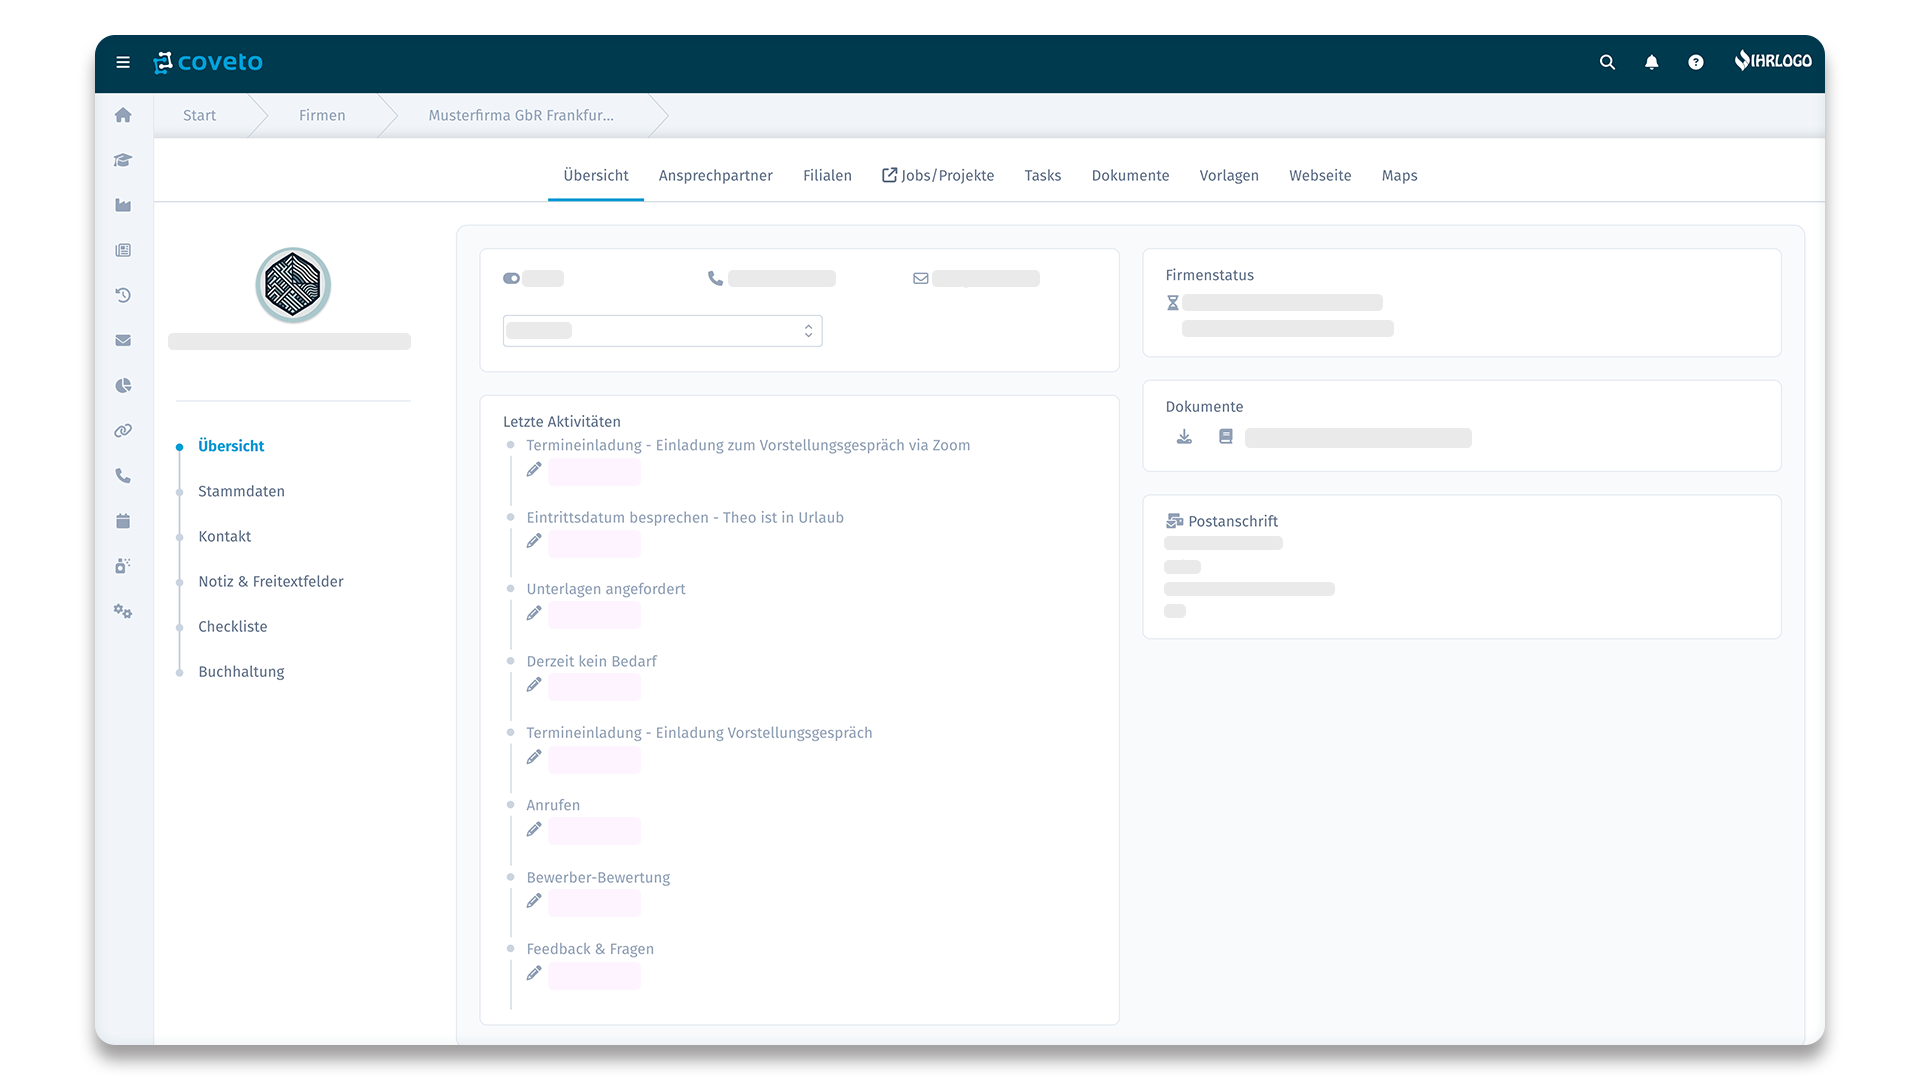Toggle the active status switch
This screenshot has height=1080, width=1920.
coord(511,279)
